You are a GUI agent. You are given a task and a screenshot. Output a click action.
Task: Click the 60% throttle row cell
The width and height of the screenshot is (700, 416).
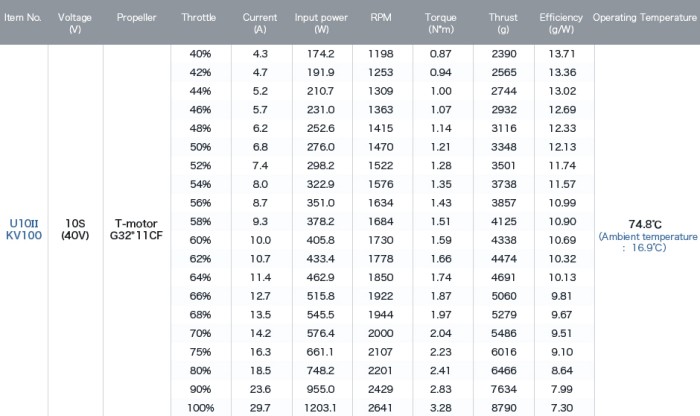[200, 240]
